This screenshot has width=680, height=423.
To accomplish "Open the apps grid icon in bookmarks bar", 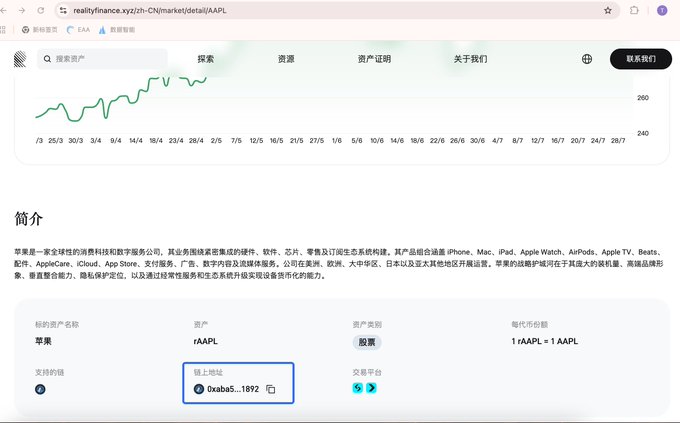I will click(3, 30).
